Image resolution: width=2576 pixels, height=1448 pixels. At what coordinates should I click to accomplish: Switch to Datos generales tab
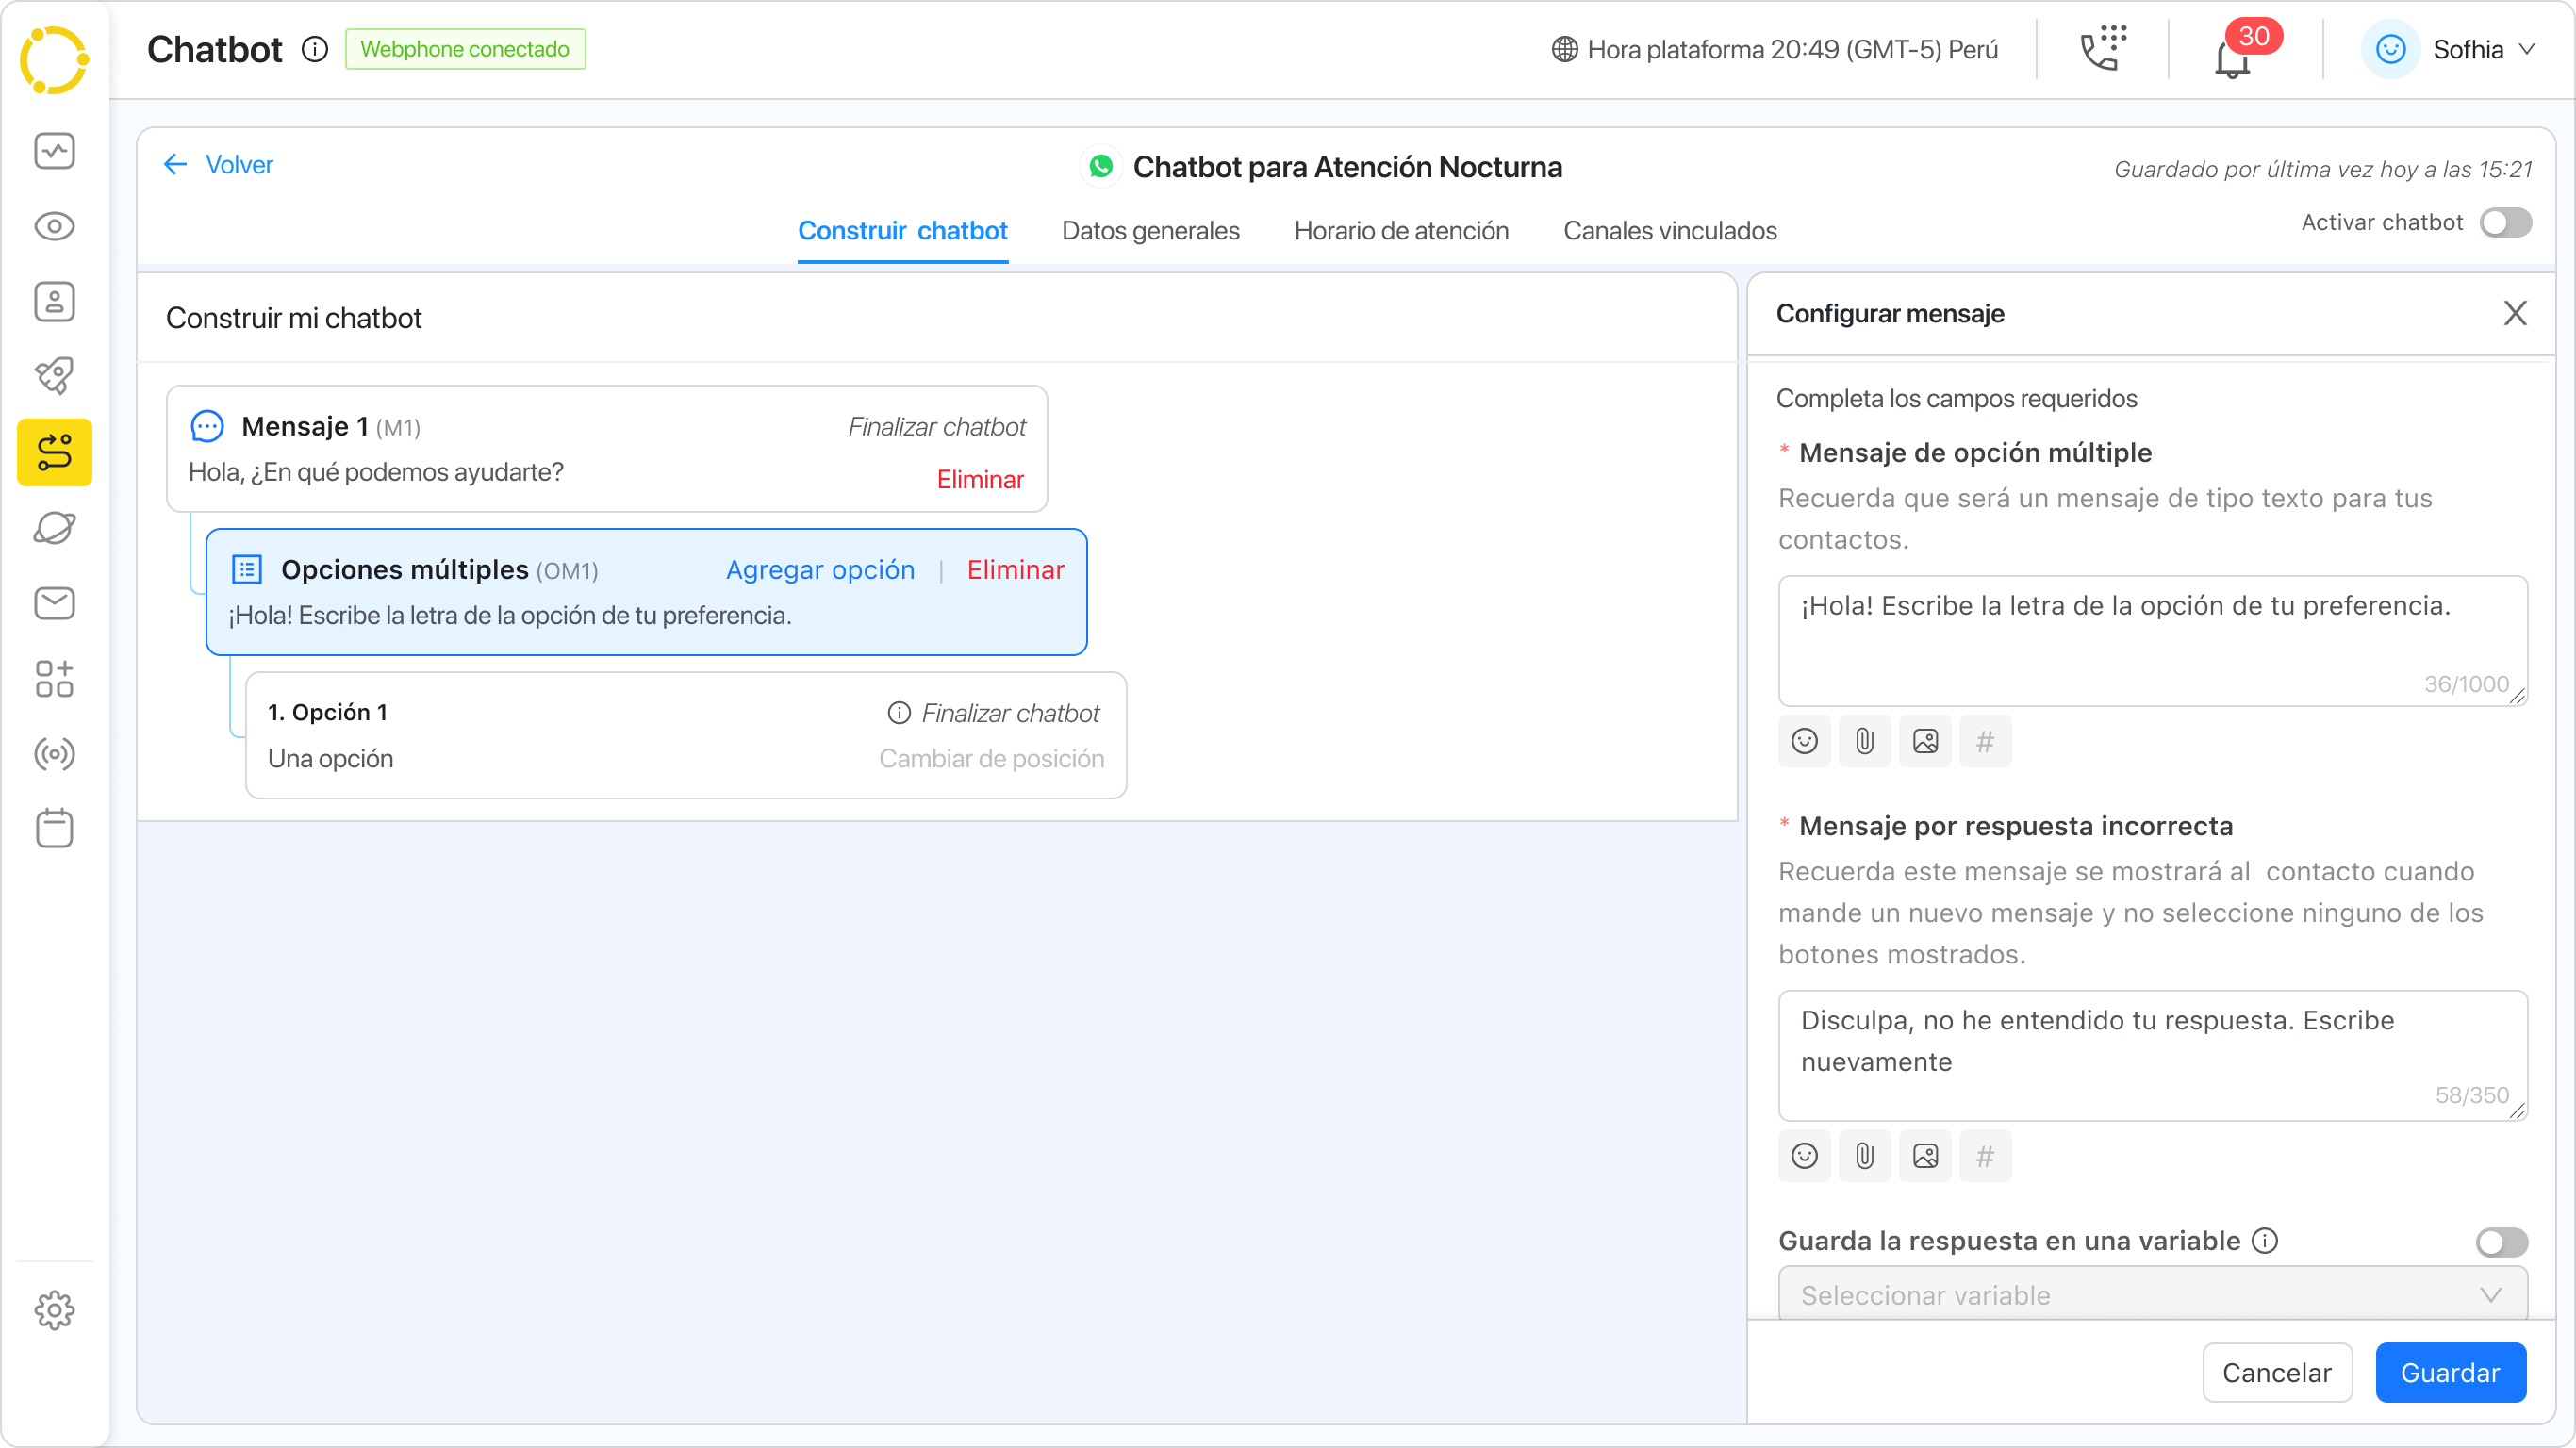coord(1150,231)
